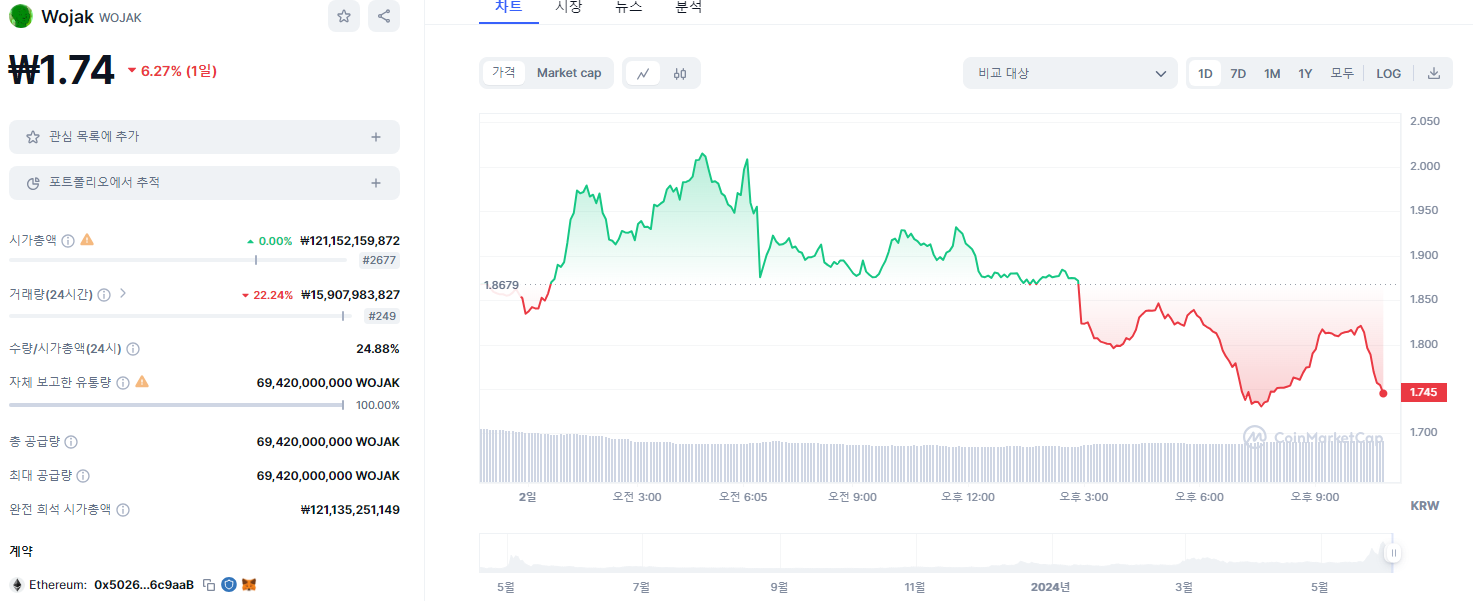This screenshot has width=1473, height=601.
Task: Open info icon beside 자체 보고한 유통량
Action: (123, 383)
